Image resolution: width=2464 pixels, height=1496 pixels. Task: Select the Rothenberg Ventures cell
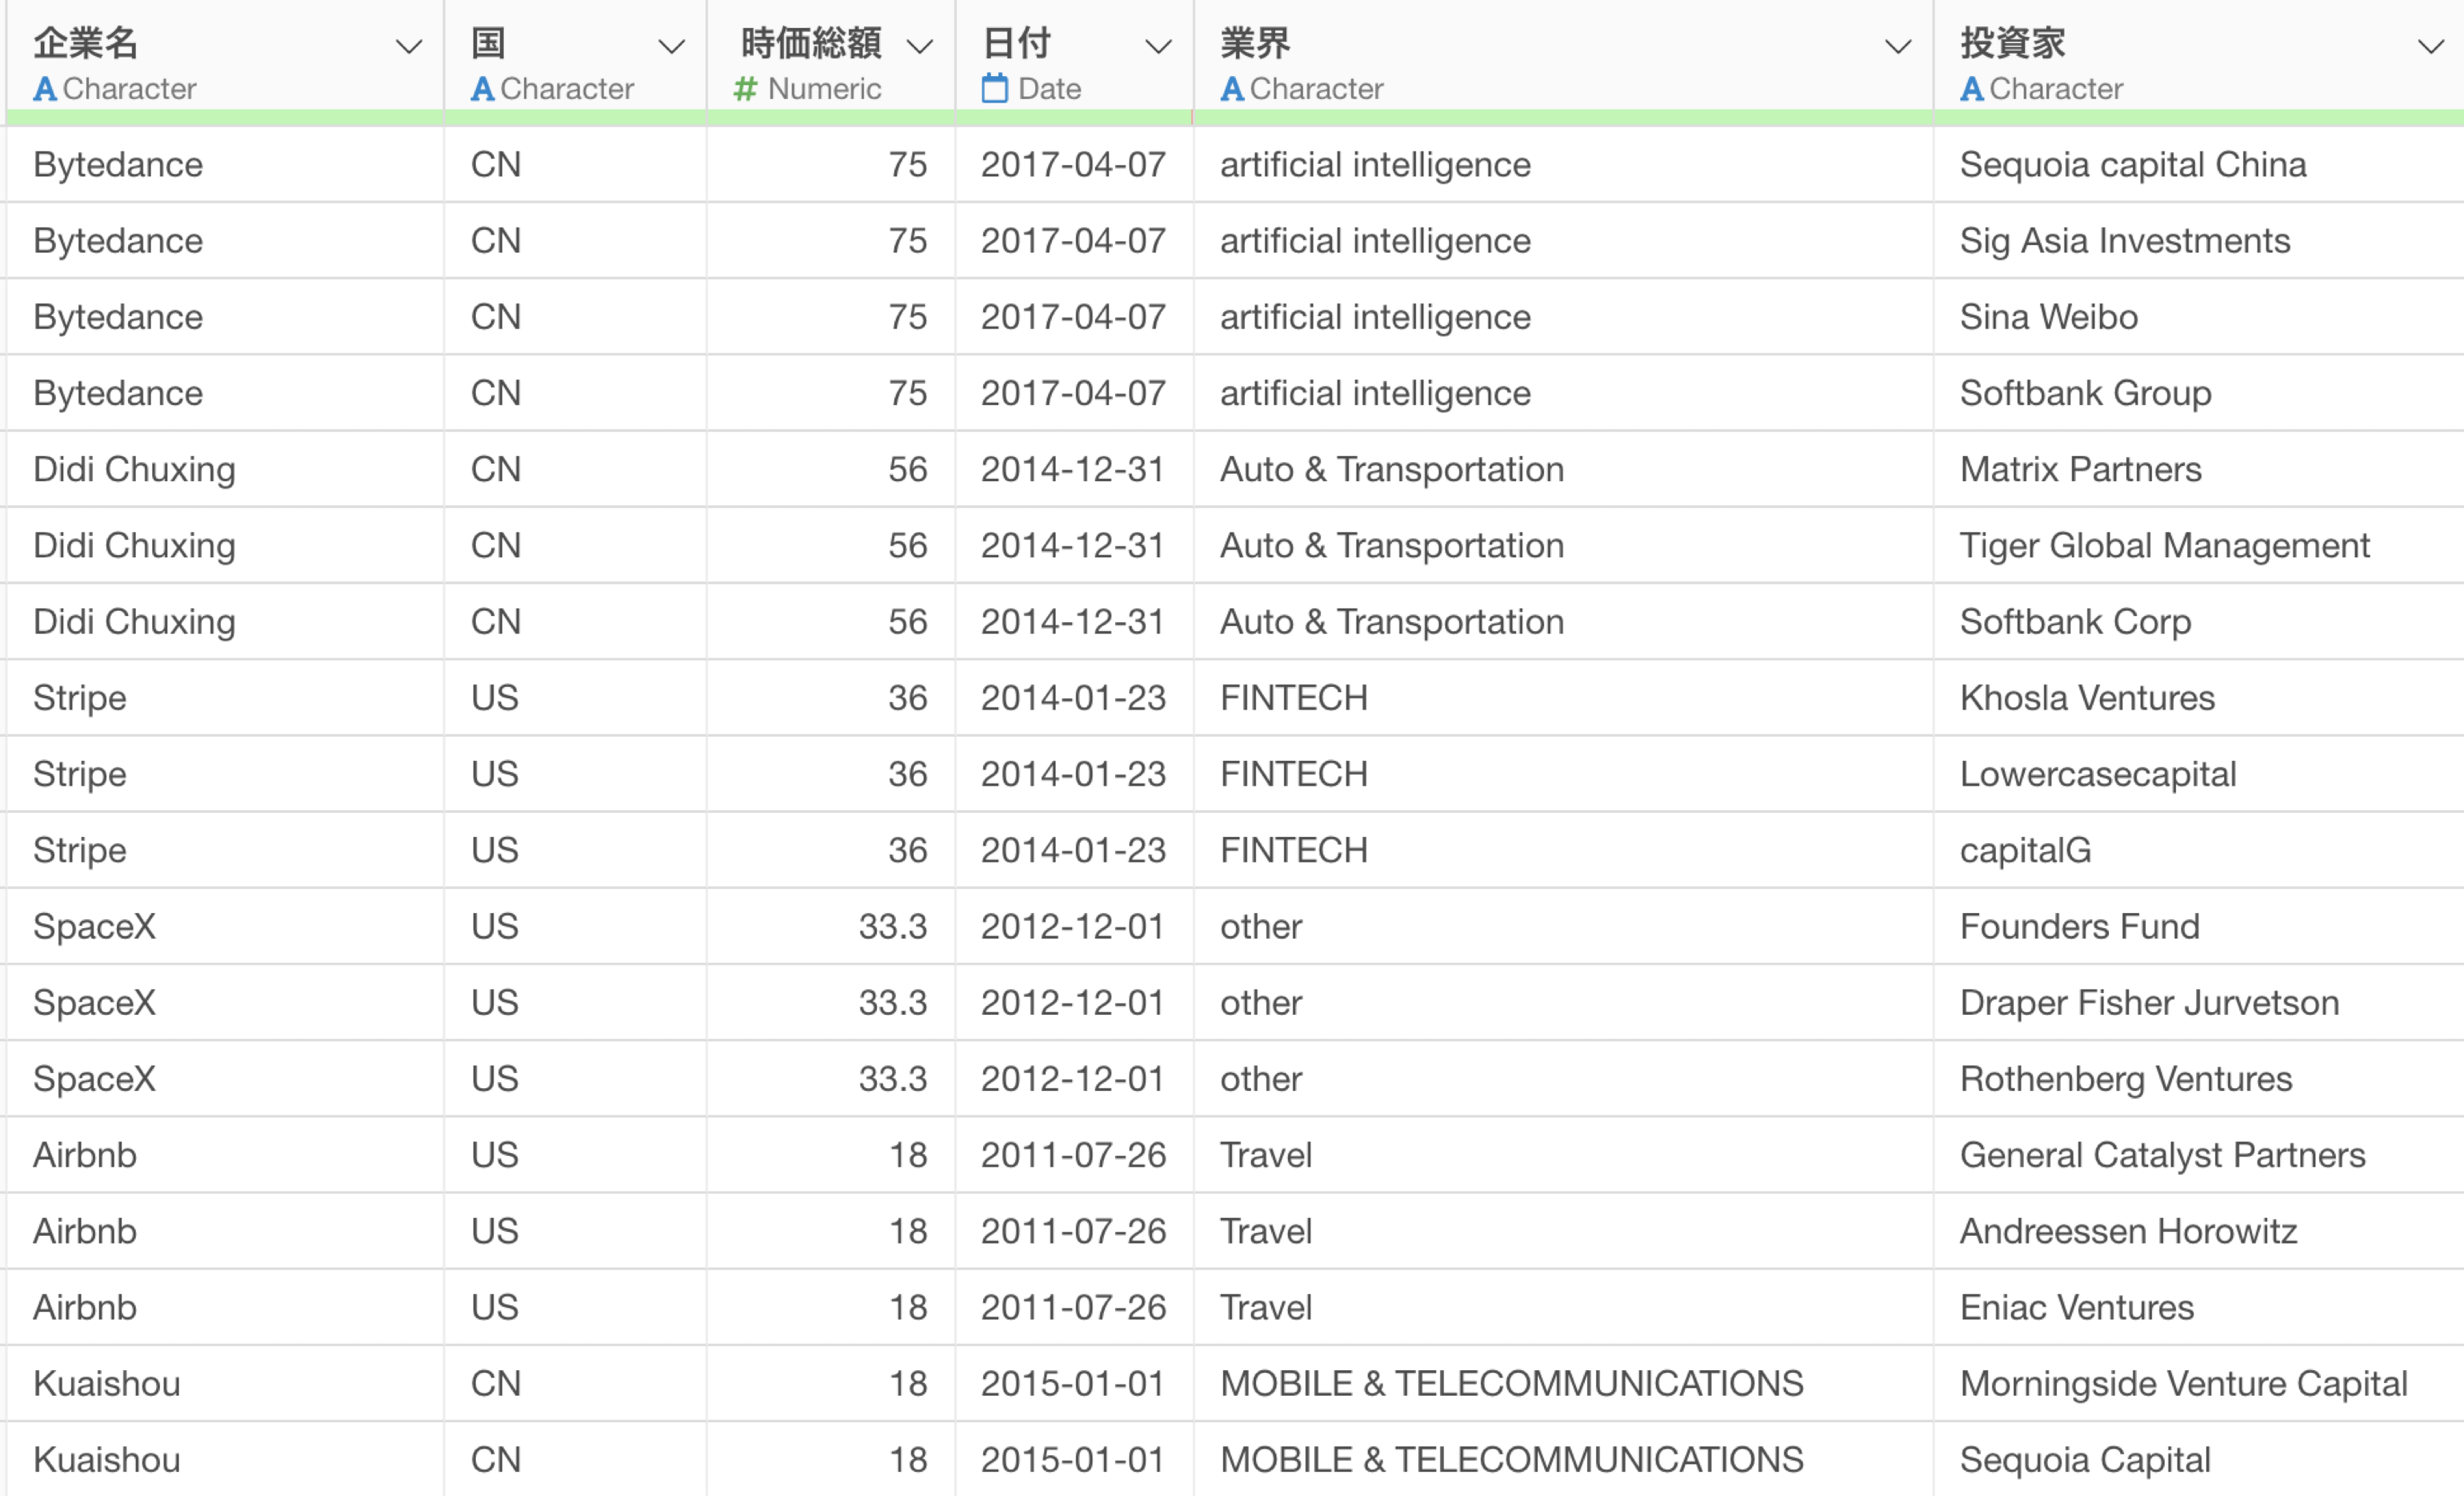(x=2198, y=1079)
